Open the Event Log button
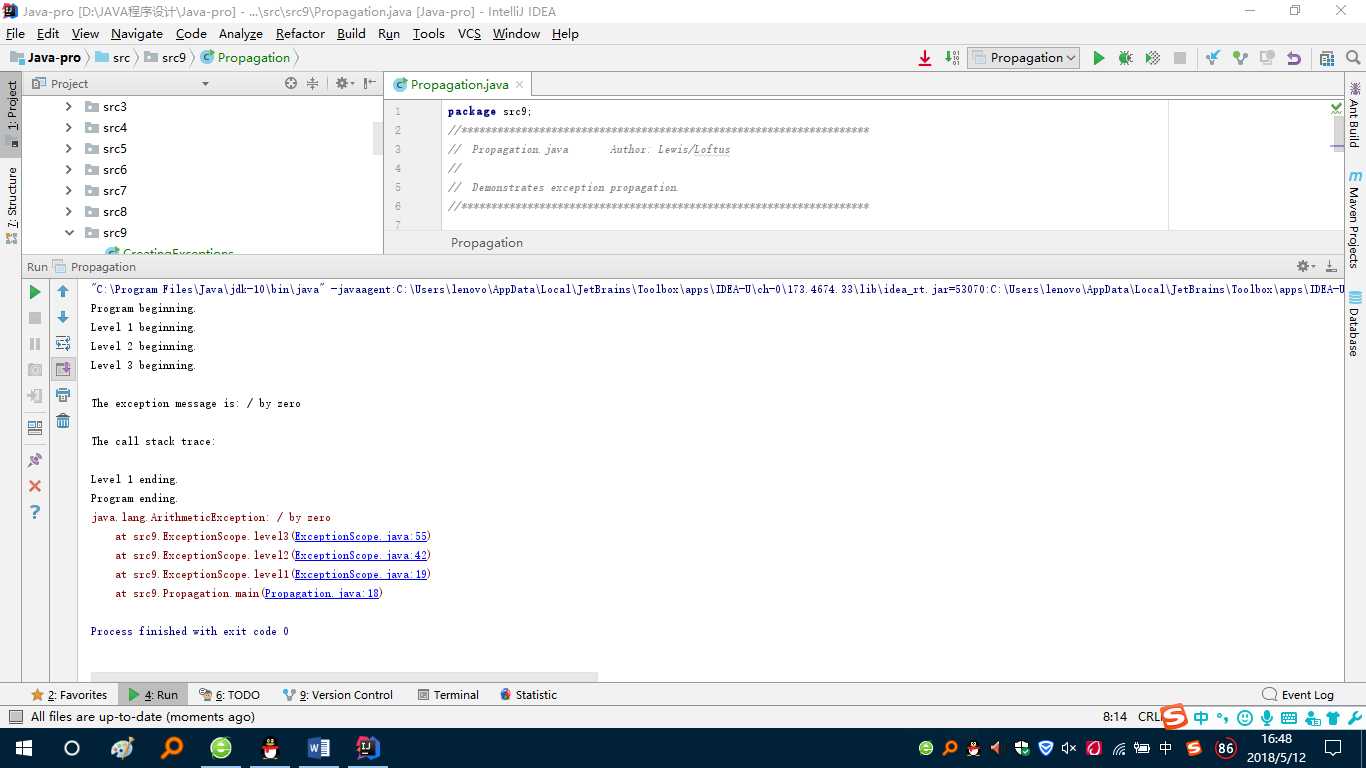Image resolution: width=1366 pixels, height=768 pixels. pos(1298,695)
